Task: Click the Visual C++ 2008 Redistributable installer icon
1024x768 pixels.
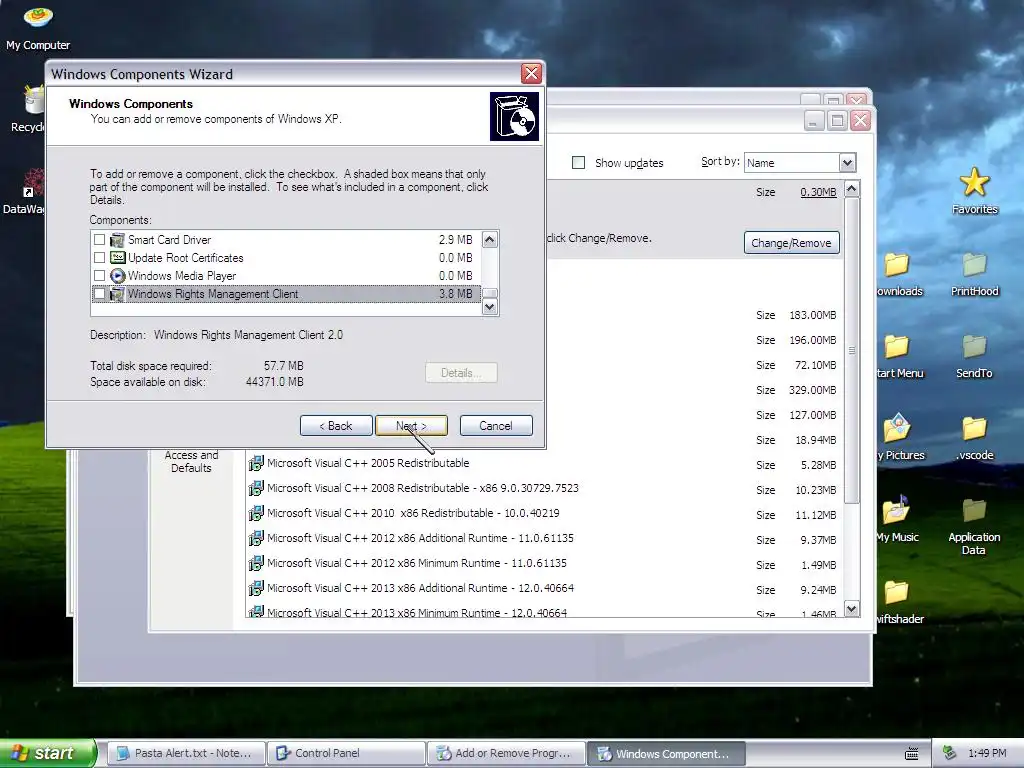Action: click(256, 488)
